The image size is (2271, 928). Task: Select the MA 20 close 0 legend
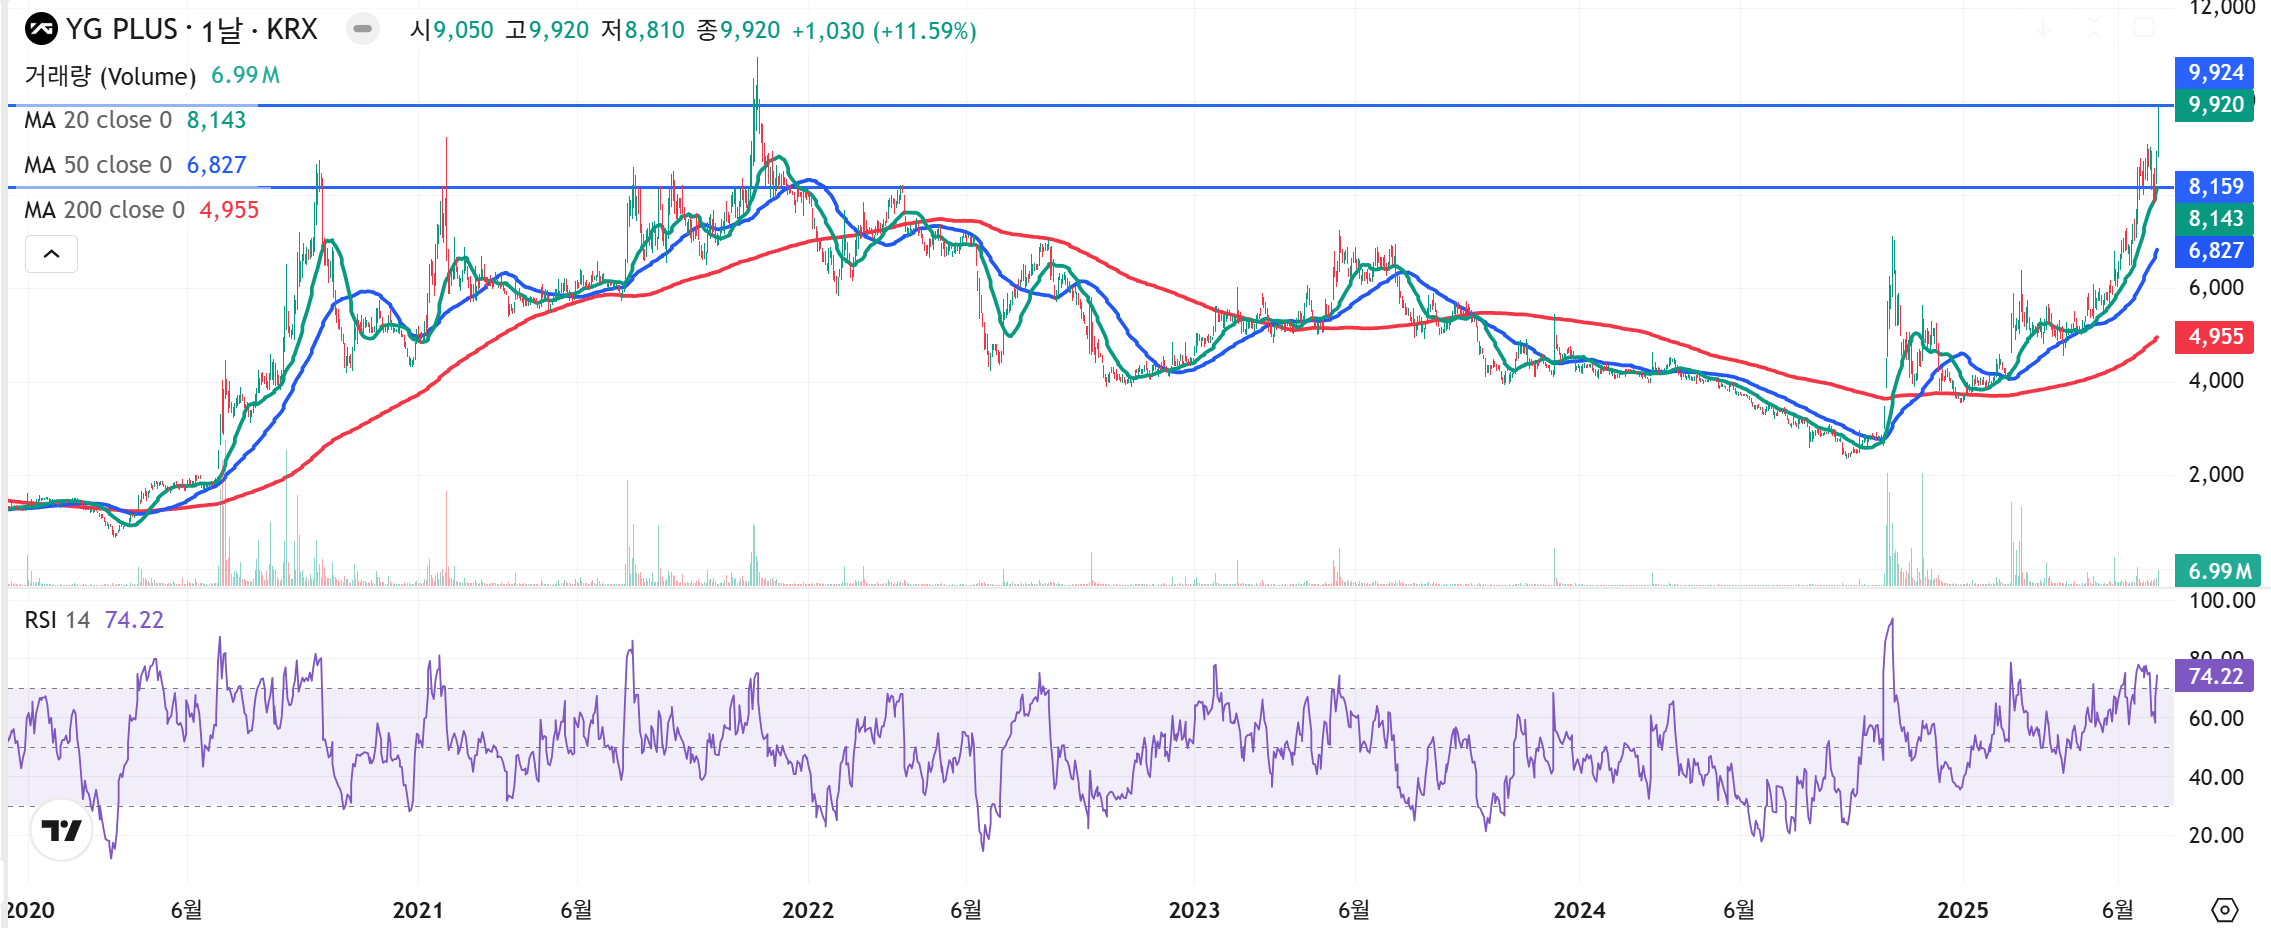[x=98, y=120]
